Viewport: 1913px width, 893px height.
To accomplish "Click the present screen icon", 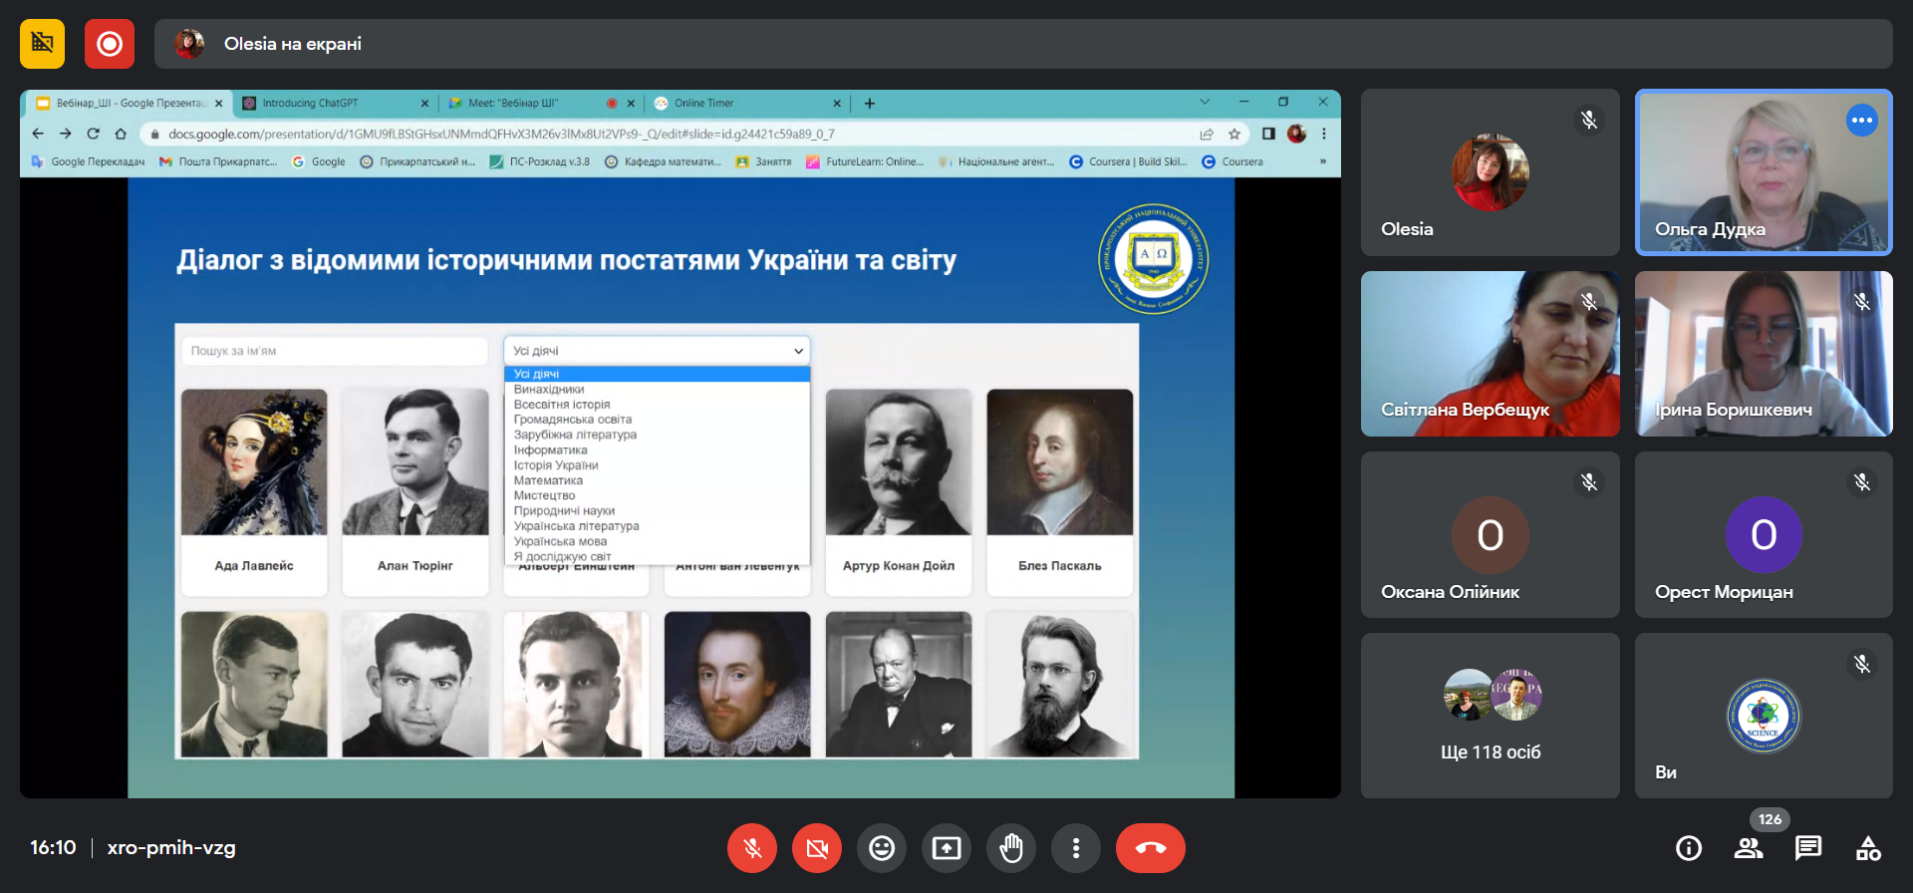I will (946, 848).
